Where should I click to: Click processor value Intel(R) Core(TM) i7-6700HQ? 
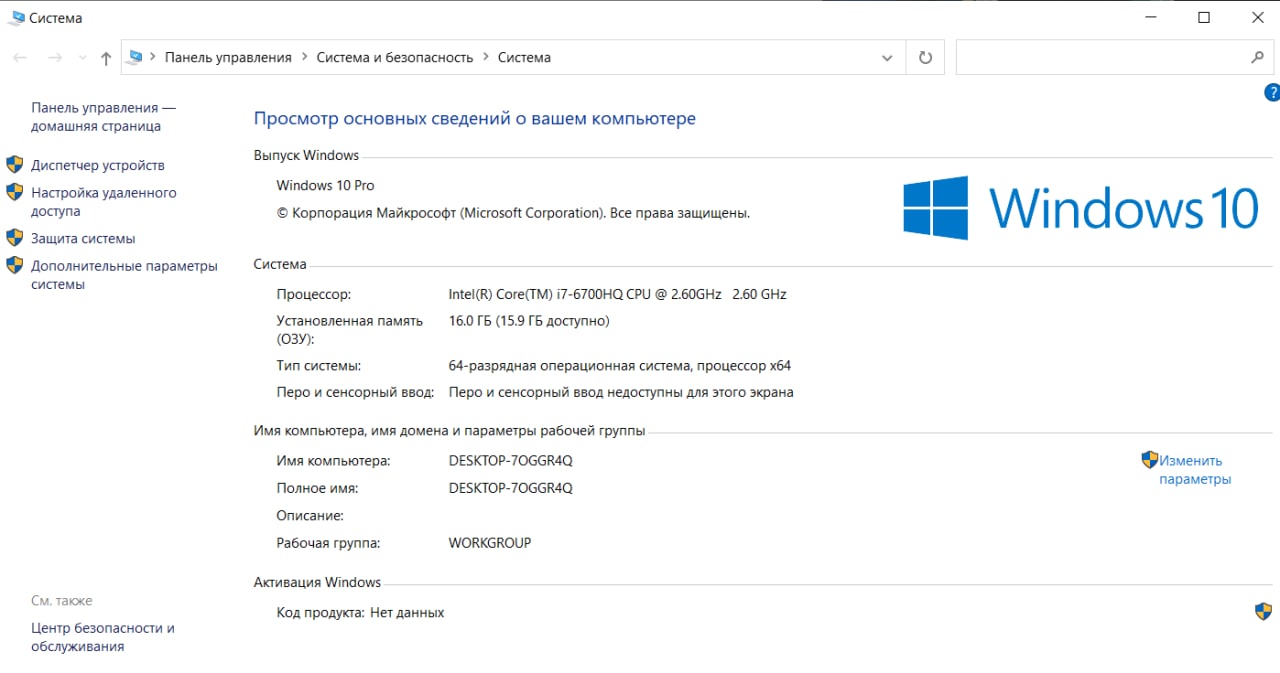point(618,294)
